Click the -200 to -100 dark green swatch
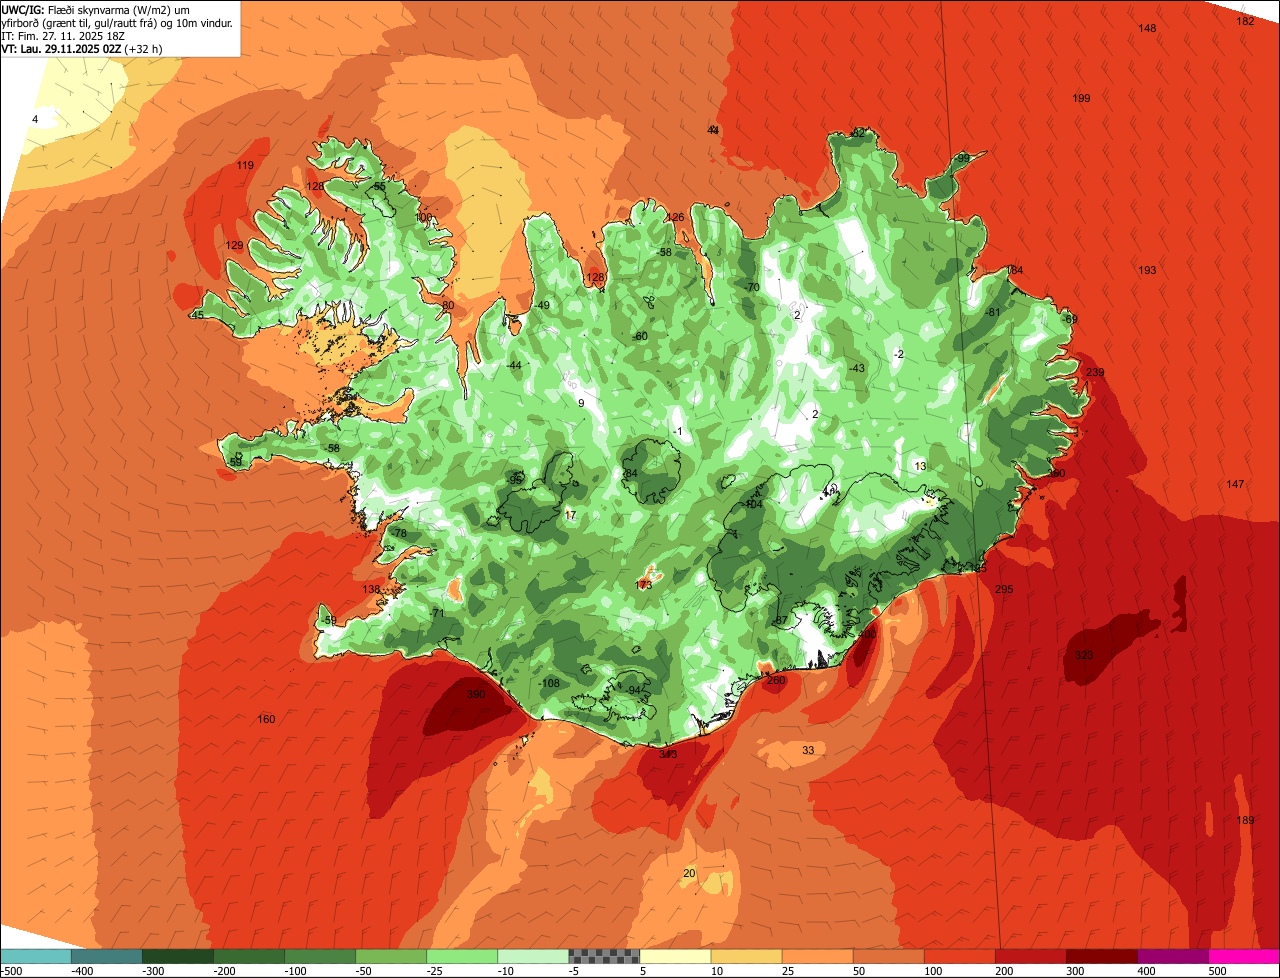 click(x=248, y=956)
